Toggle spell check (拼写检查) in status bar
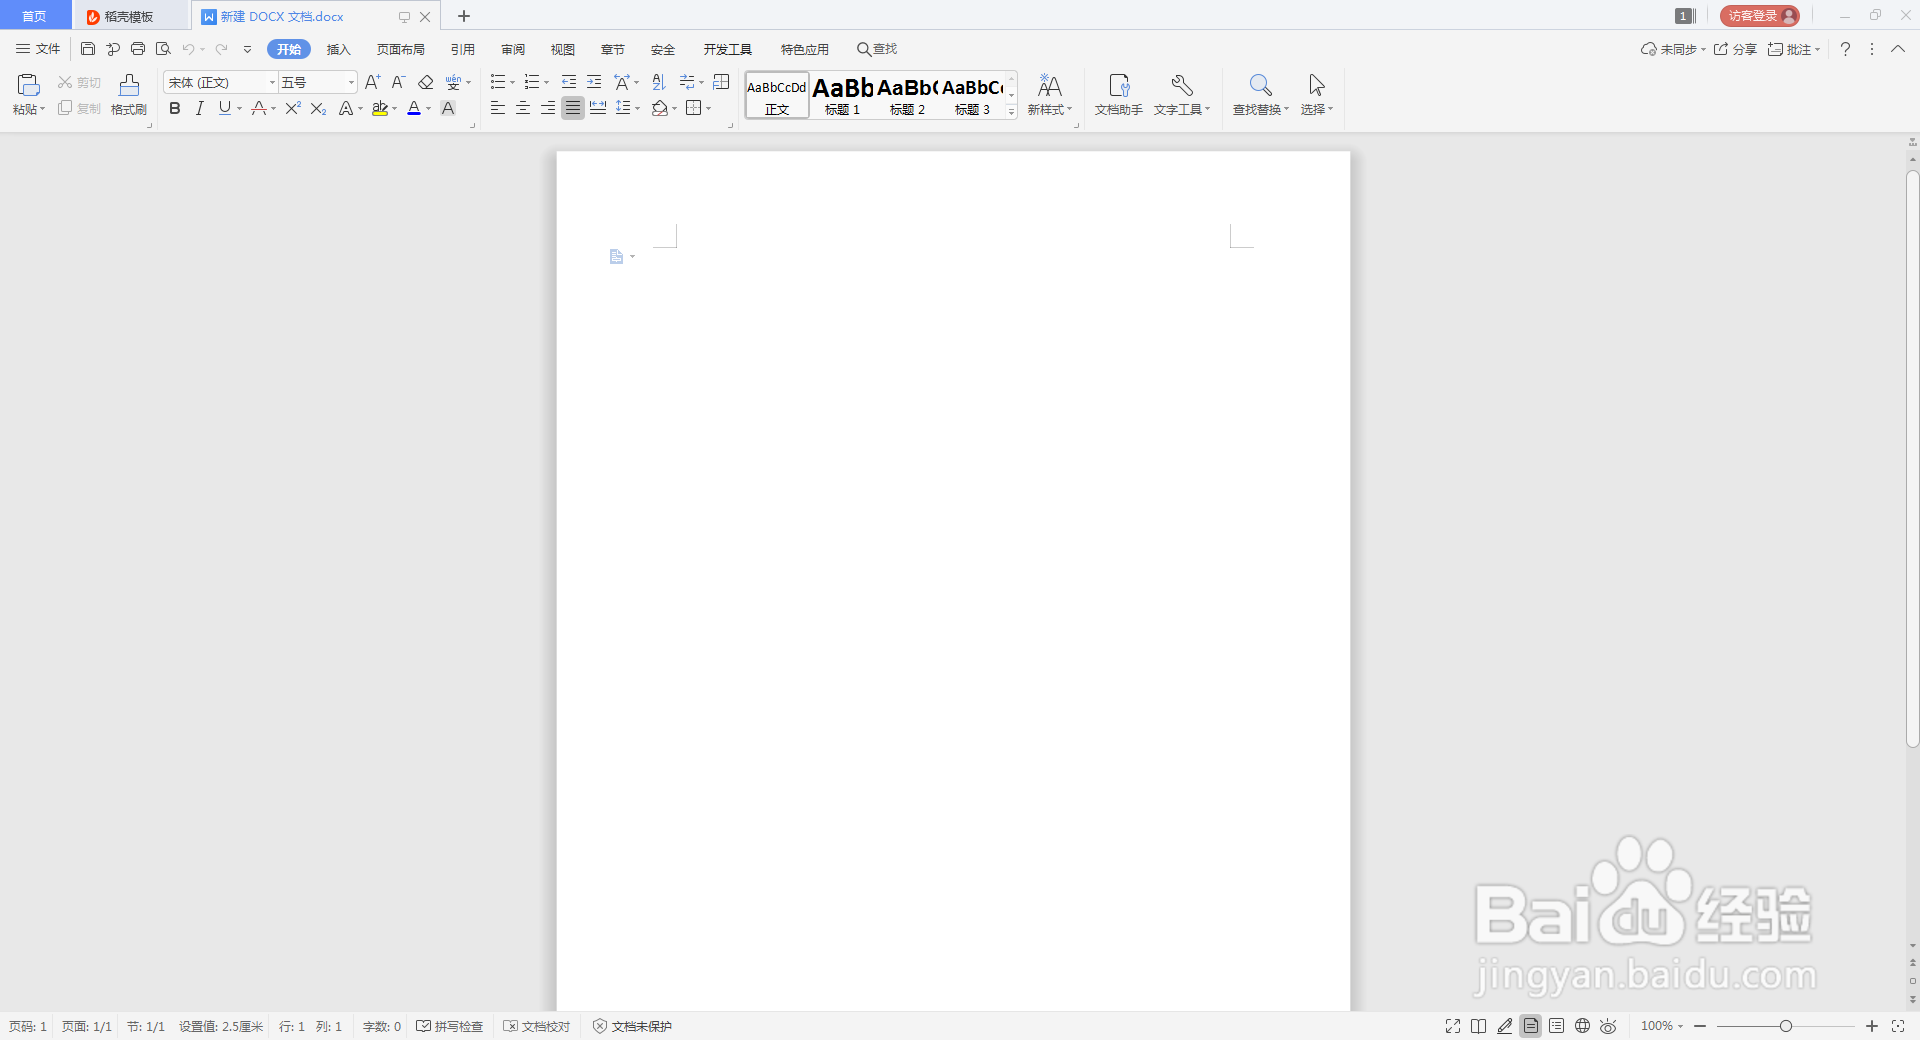Image resolution: width=1920 pixels, height=1040 pixels. [450, 1026]
